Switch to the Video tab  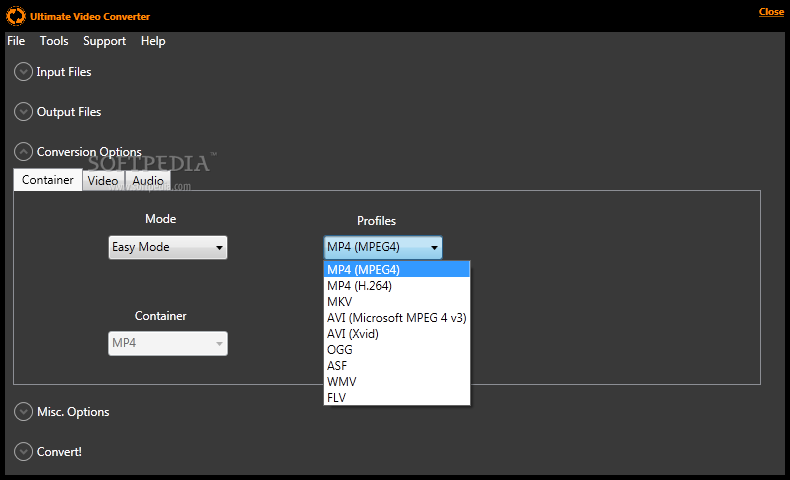coord(103,180)
